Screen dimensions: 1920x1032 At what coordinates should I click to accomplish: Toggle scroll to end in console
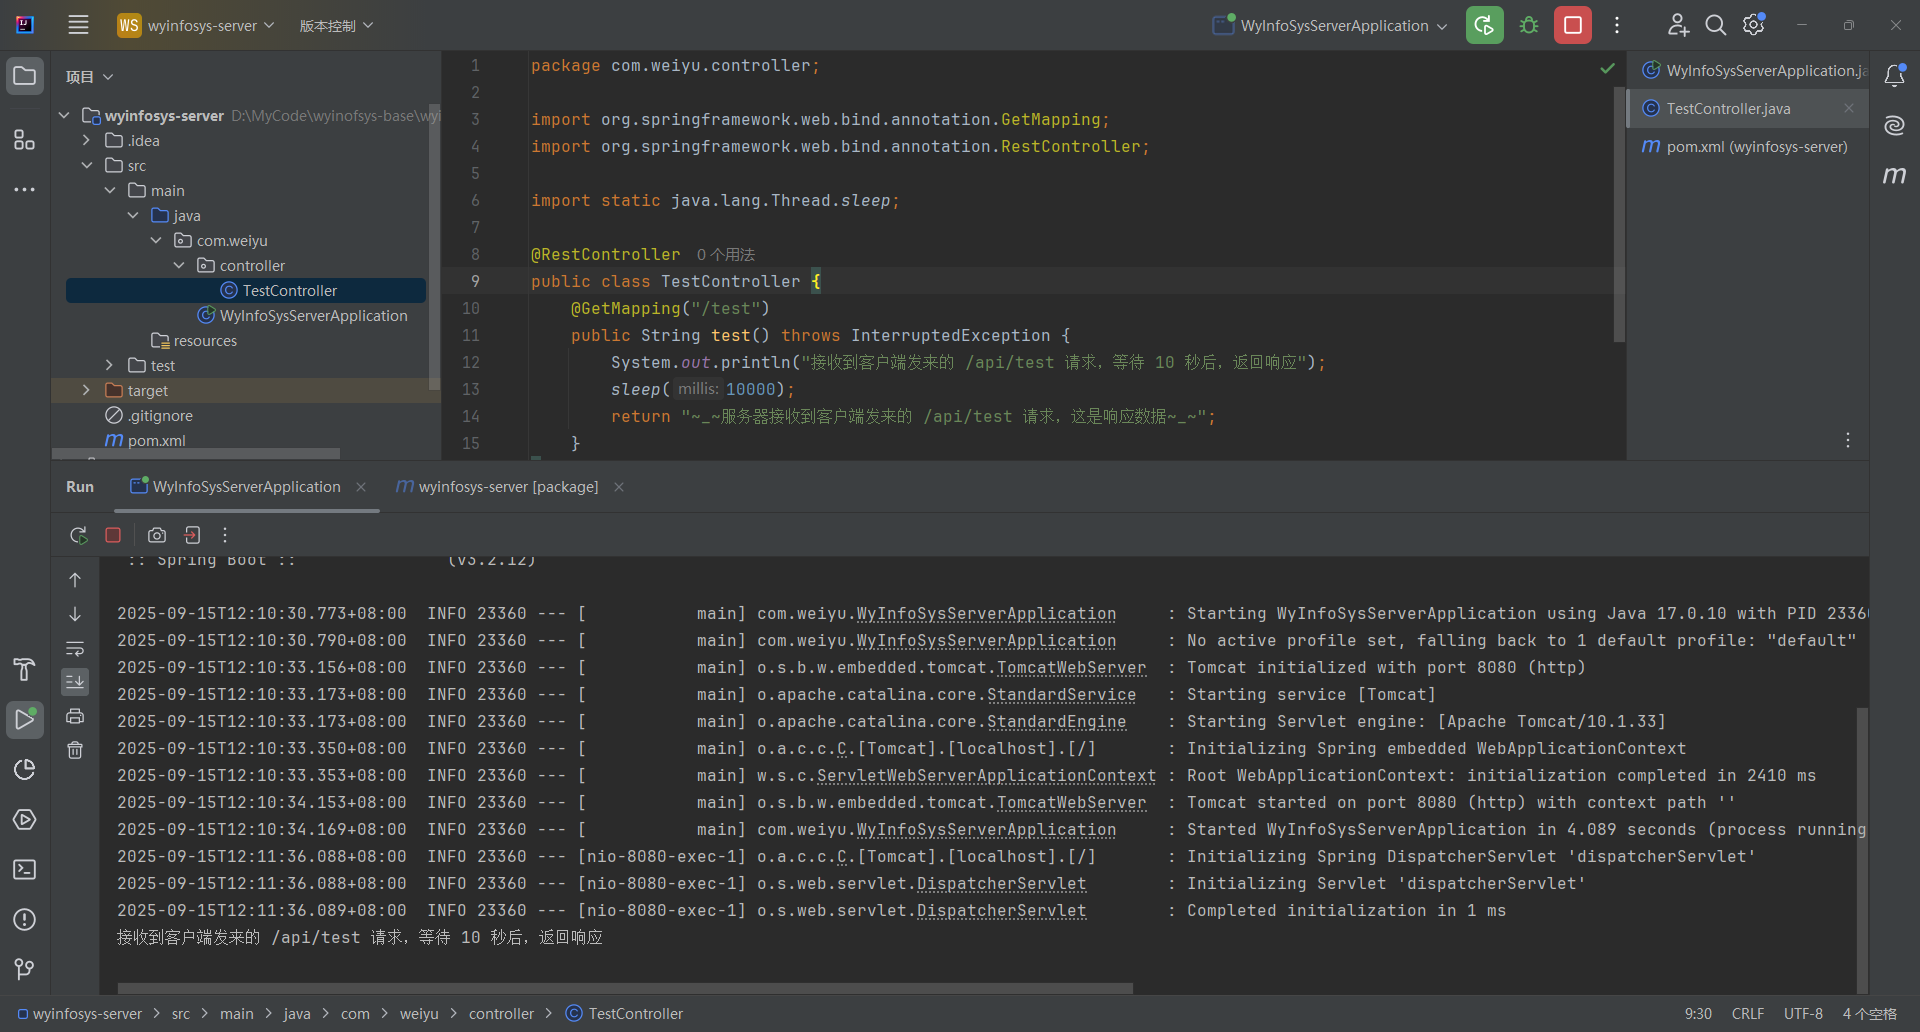[75, 682]
